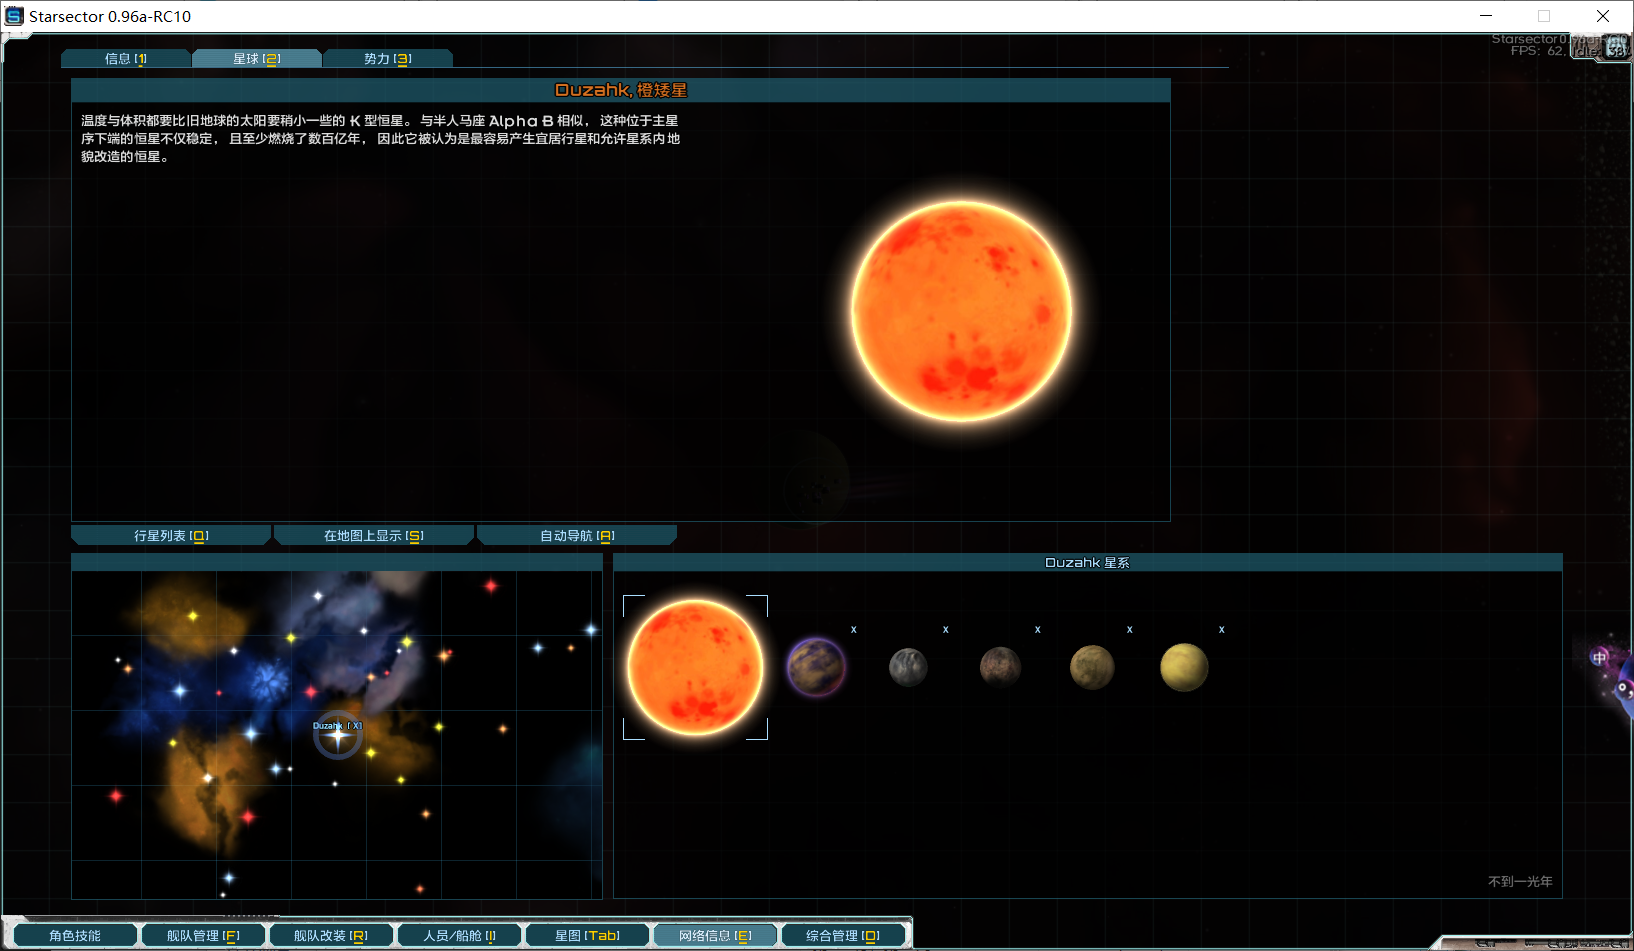The image size is (1634, 951).
Task: Open the 星图 [Tab] star map
Action: coord(587,936)
